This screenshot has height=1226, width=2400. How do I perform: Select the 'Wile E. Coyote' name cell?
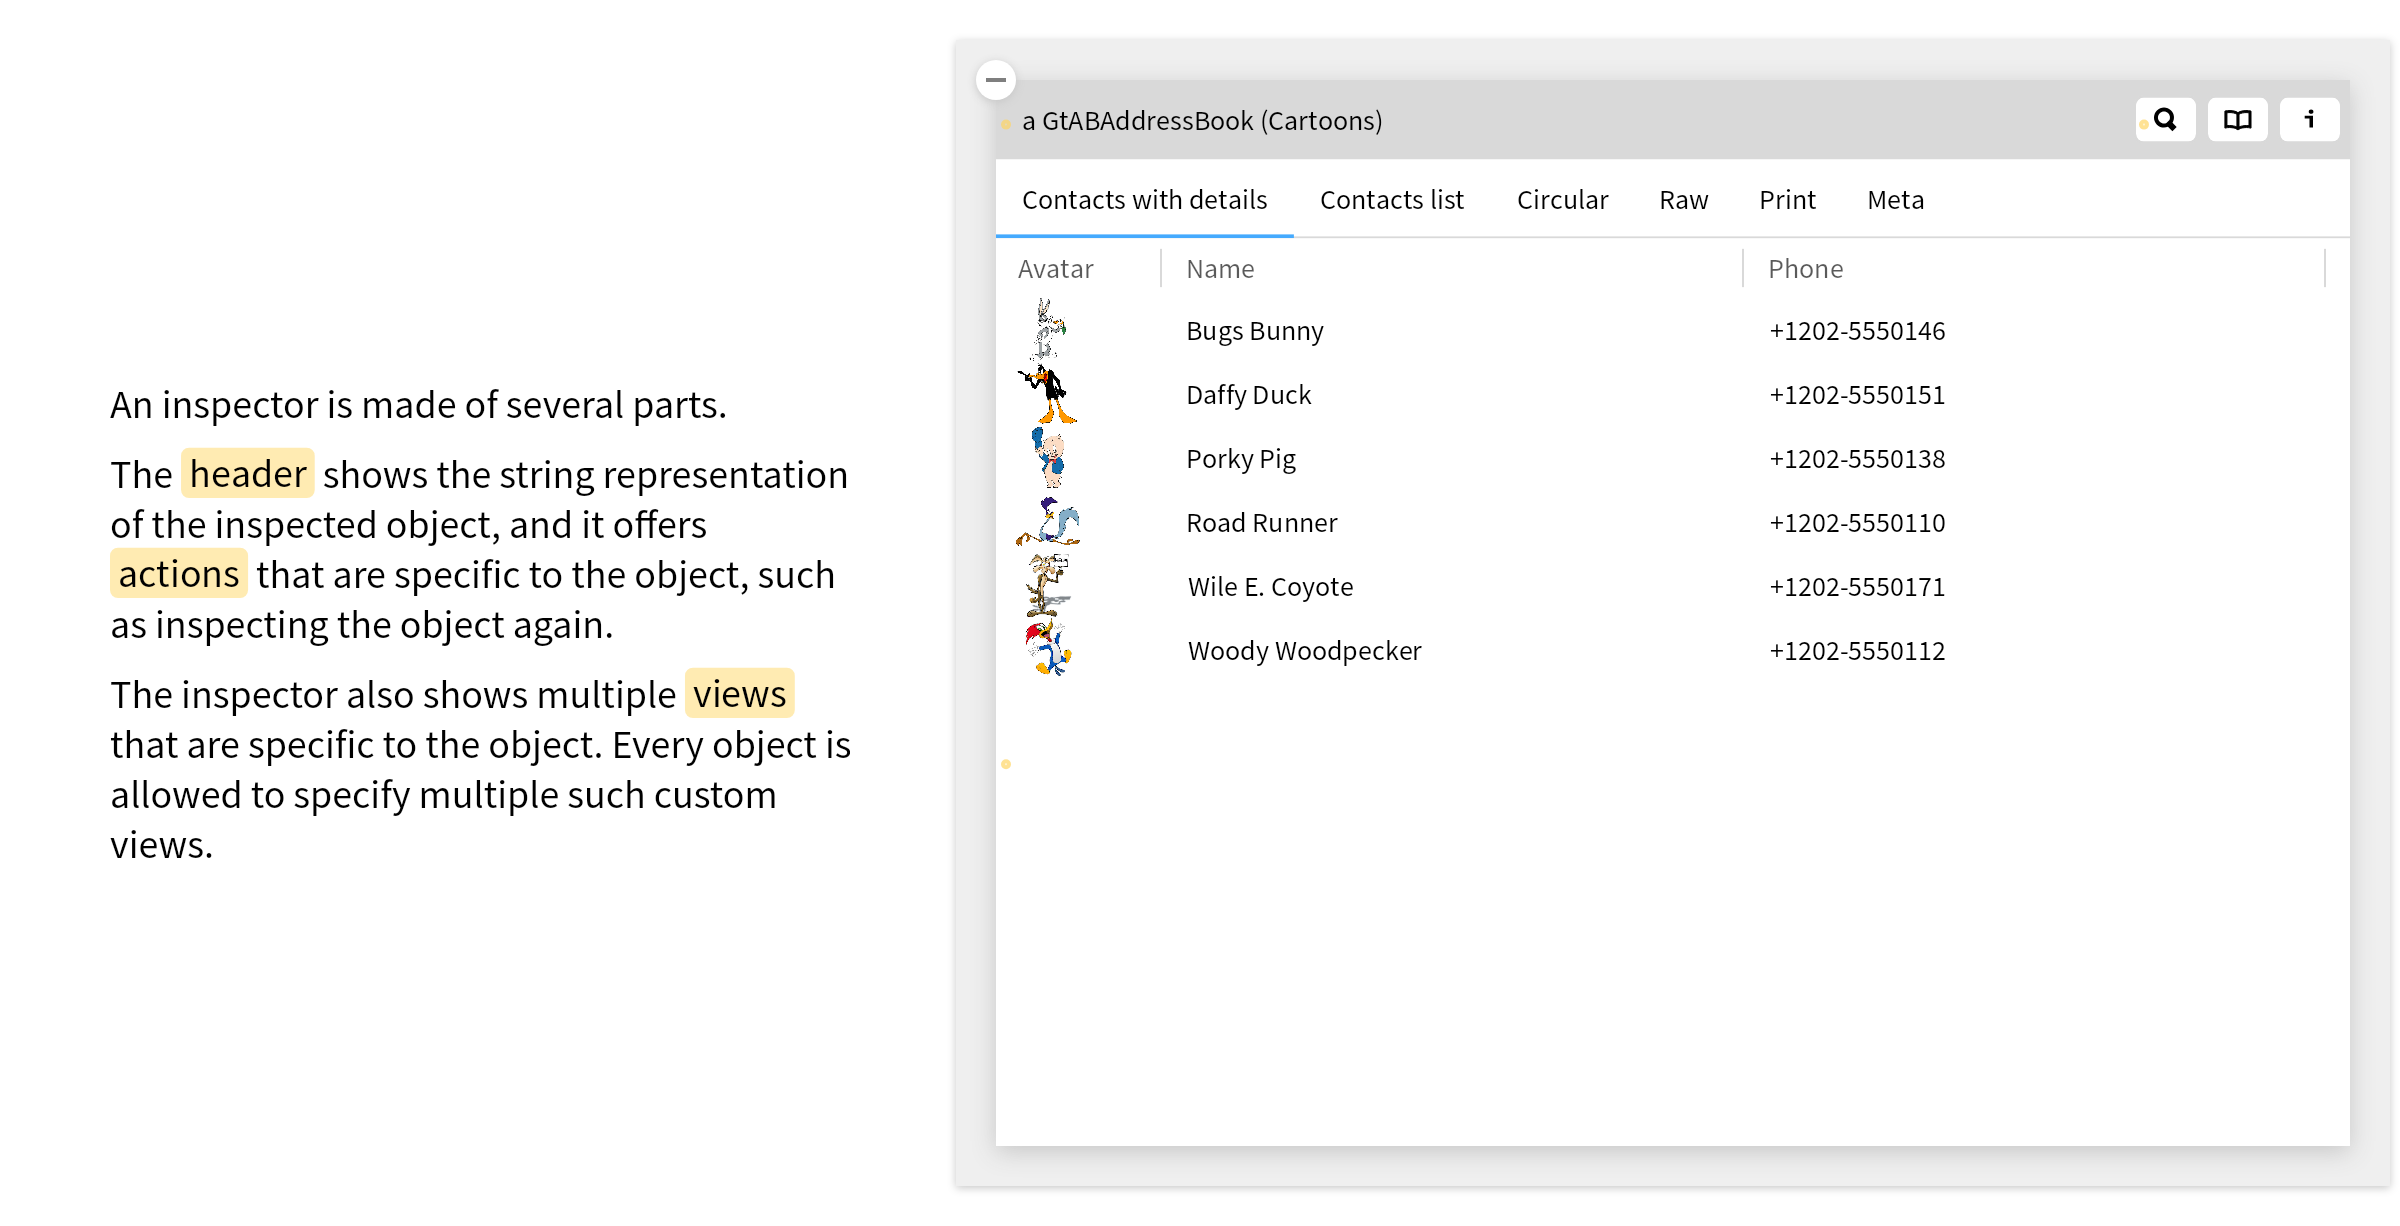click(x=1270, y=587)
